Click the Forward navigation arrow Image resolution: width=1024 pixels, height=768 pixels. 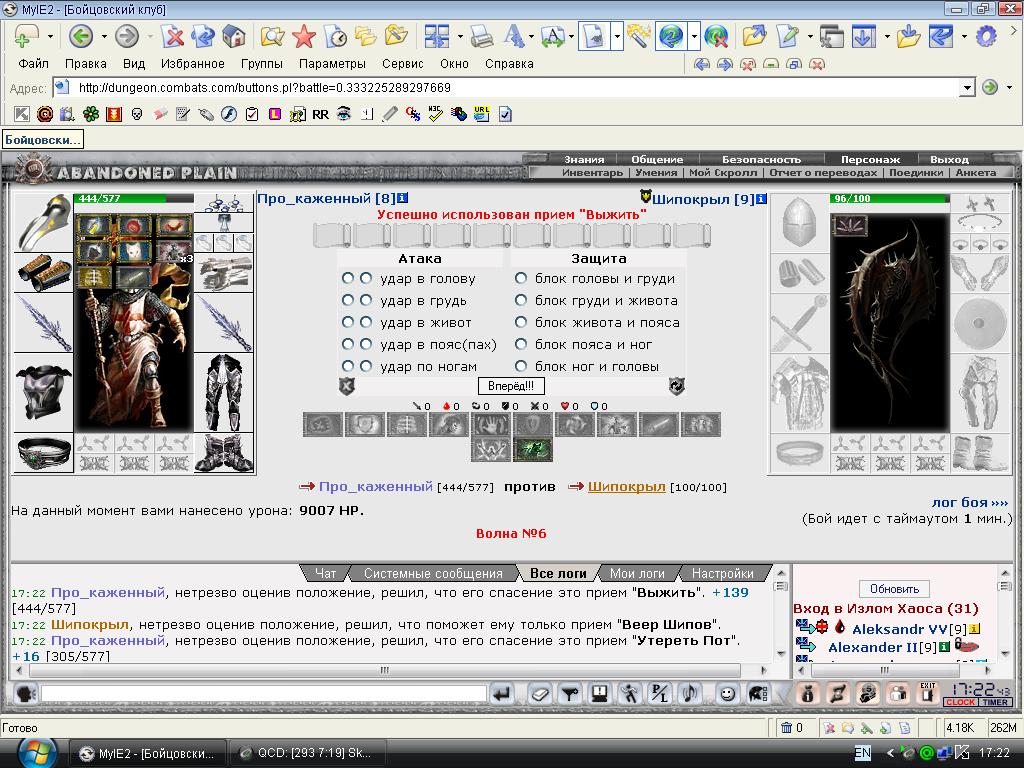(x=127, y=36)
